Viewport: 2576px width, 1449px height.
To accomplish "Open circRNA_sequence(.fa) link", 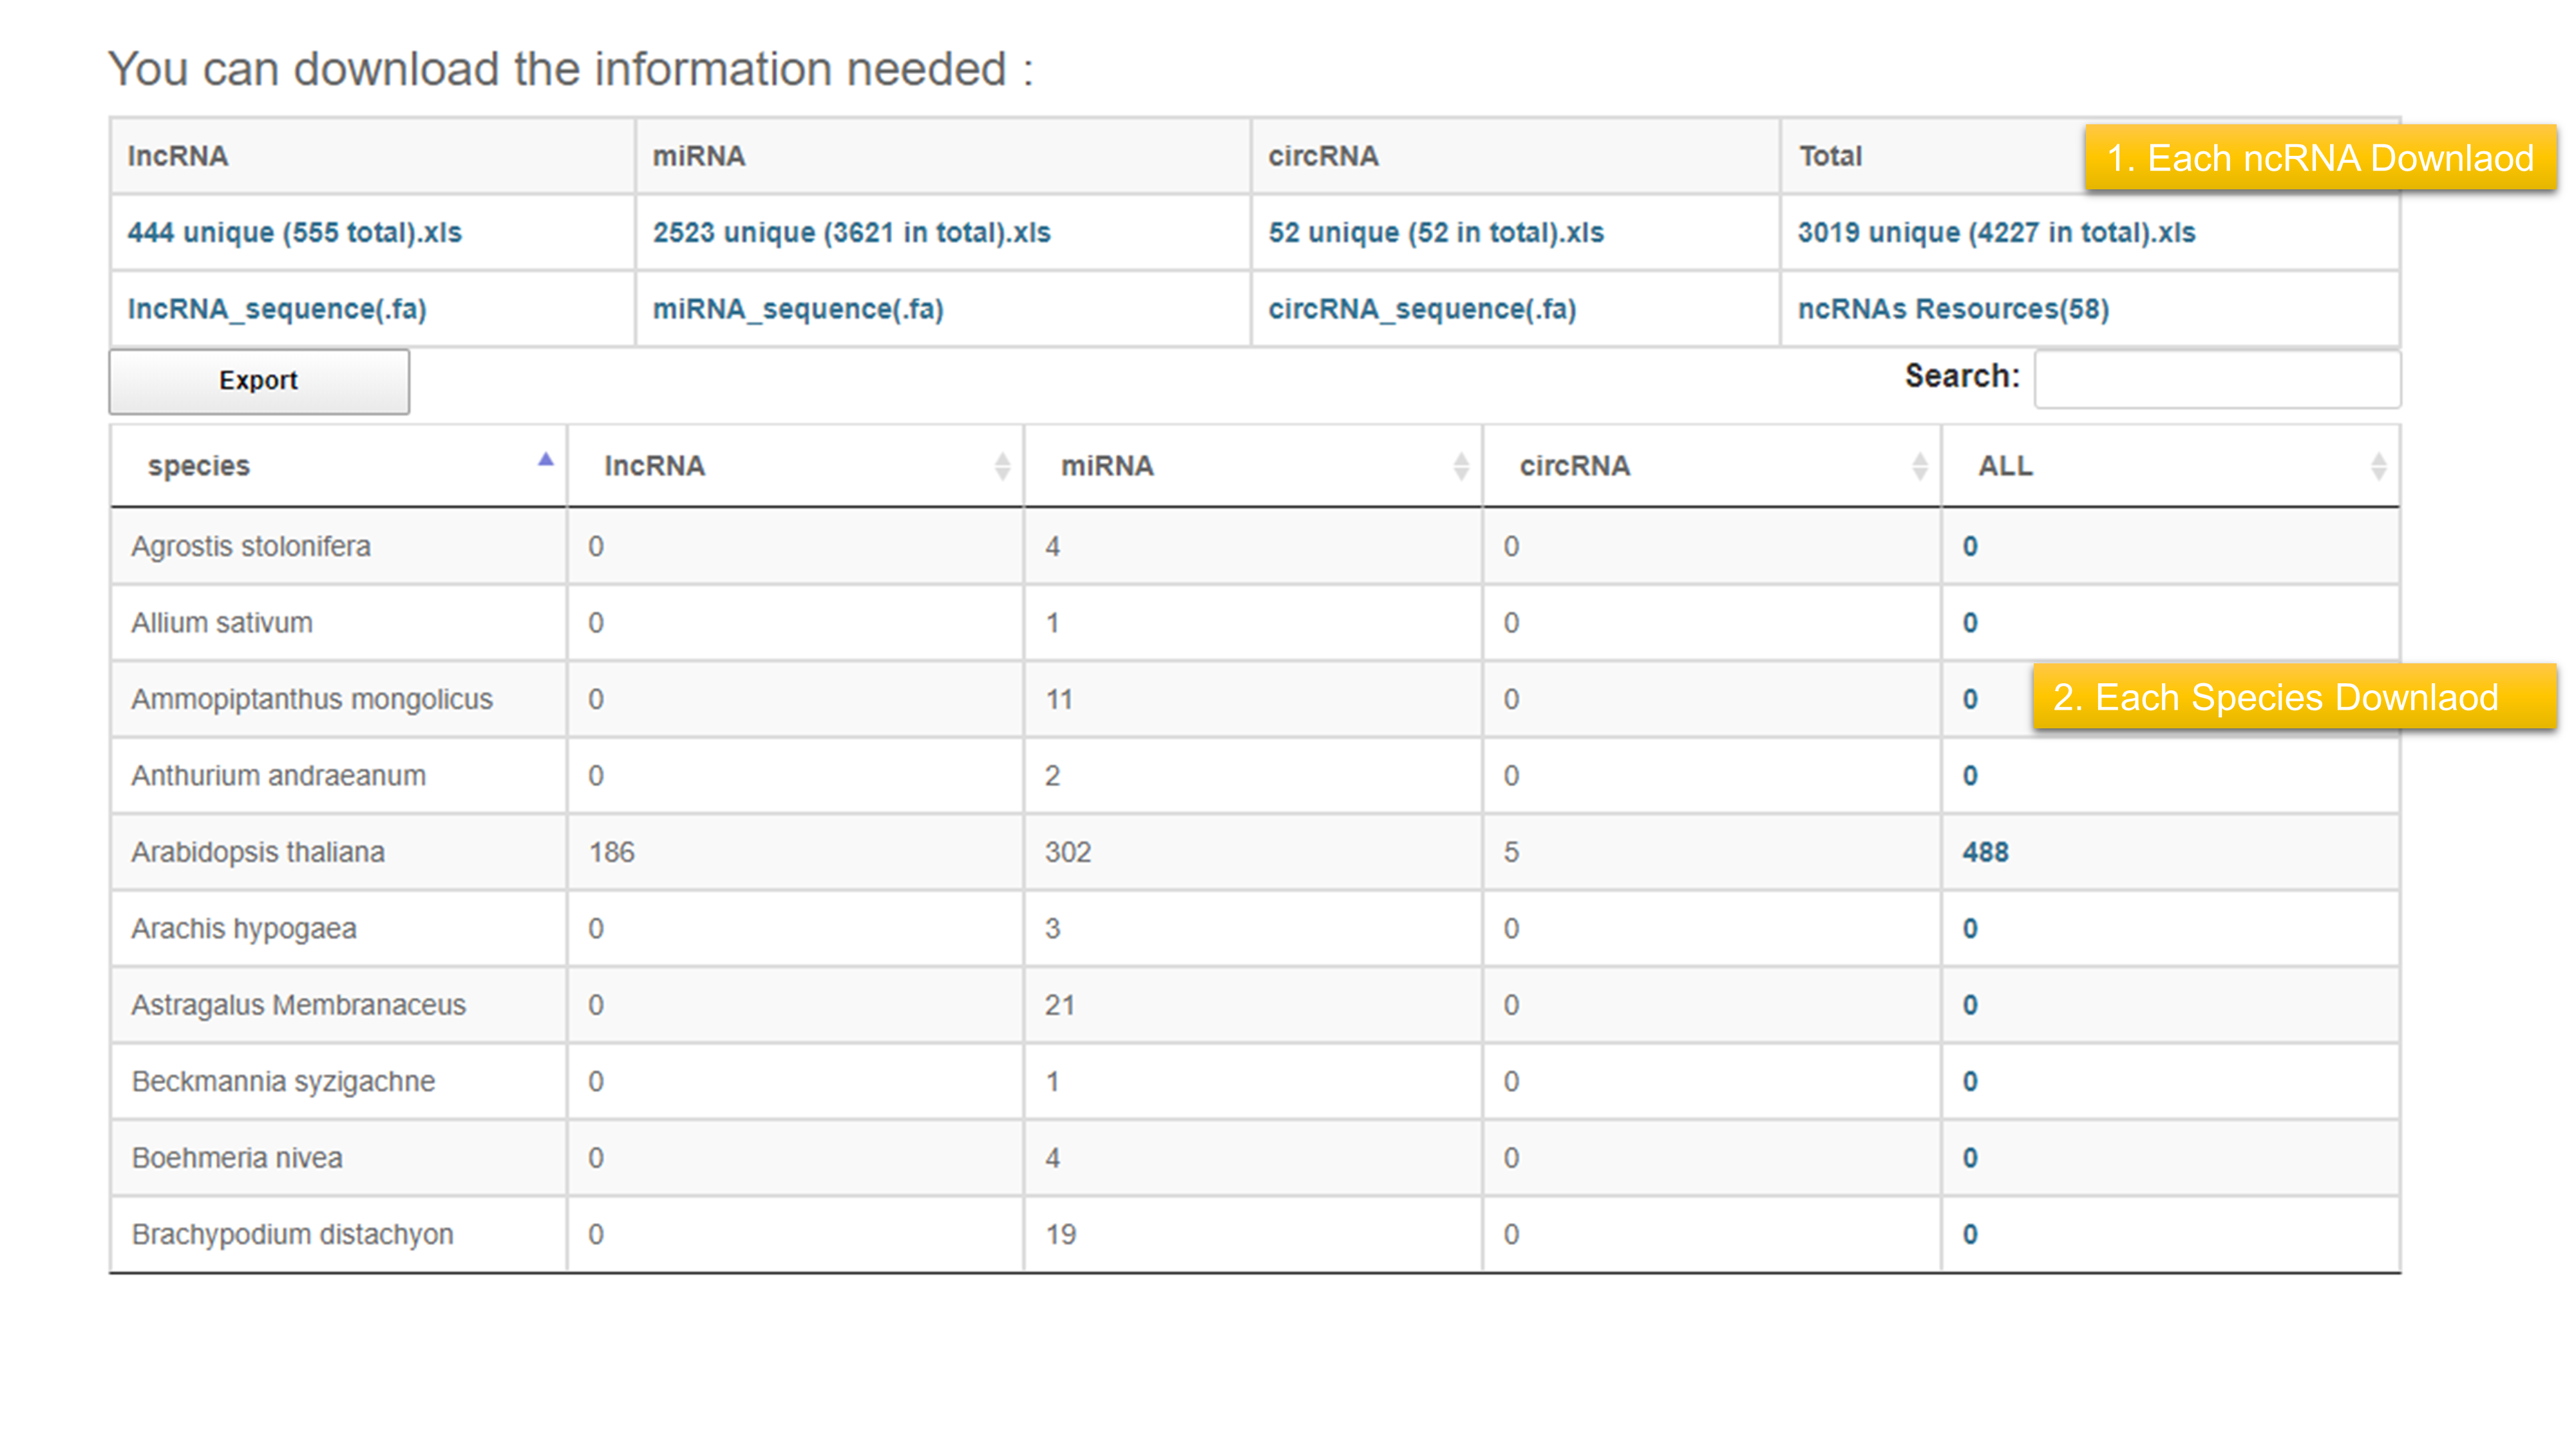I will [1422, 309].
